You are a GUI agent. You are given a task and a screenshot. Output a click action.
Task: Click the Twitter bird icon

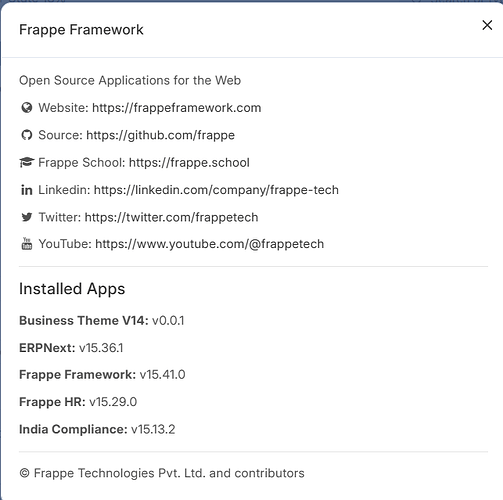click(x=27, y=217)
